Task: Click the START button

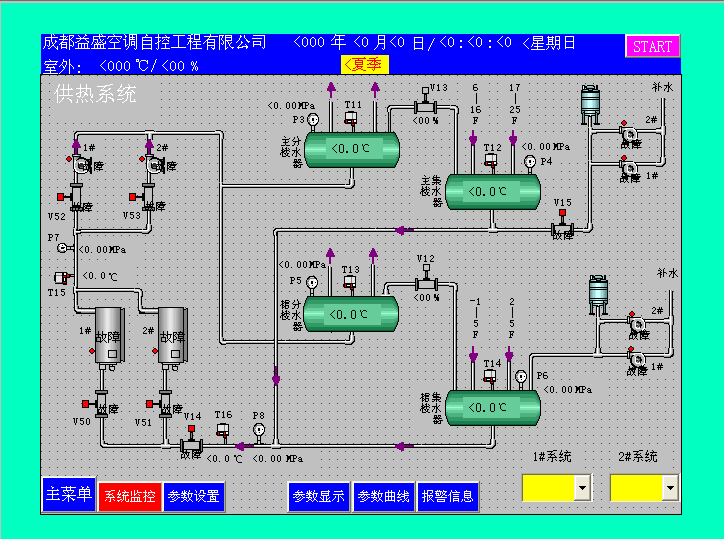Action: (652, 46)
